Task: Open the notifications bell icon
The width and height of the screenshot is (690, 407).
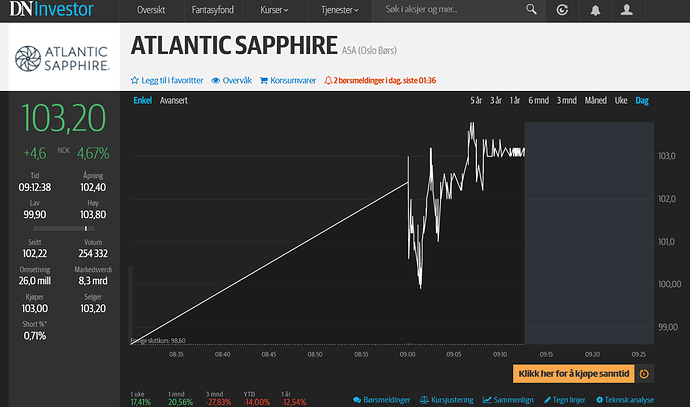Action: click(x=596, y=11)
